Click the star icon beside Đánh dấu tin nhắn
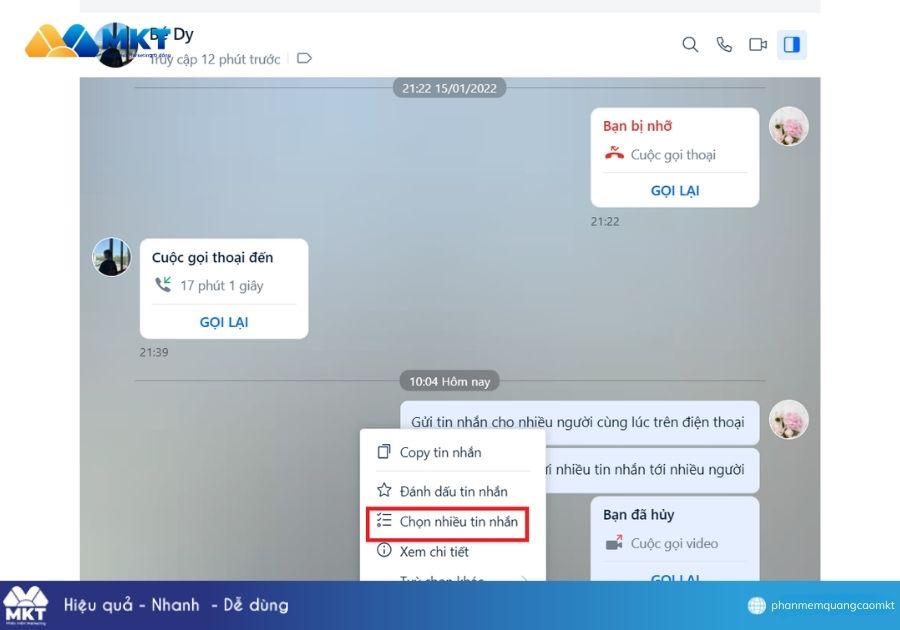The image size is (900, 630). tap(383, 490)
